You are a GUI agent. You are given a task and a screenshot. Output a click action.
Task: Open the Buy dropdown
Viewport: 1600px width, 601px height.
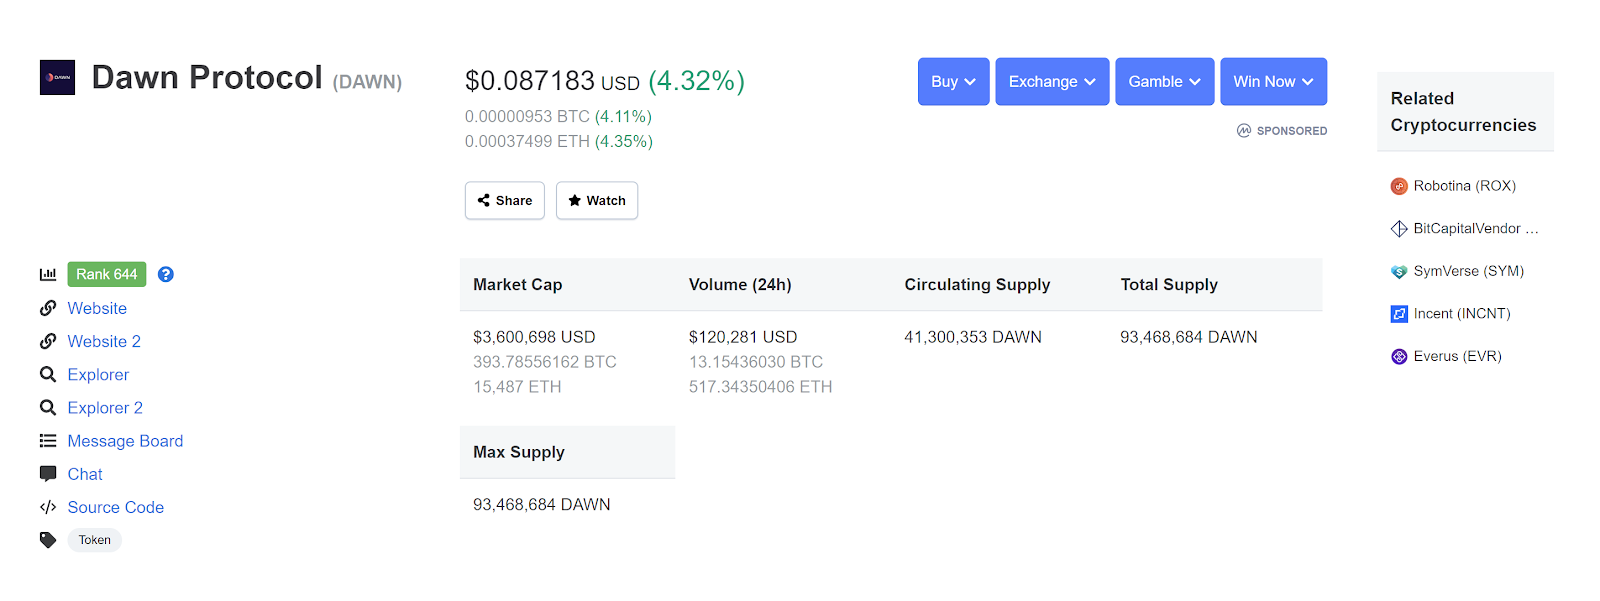point(953,81)
